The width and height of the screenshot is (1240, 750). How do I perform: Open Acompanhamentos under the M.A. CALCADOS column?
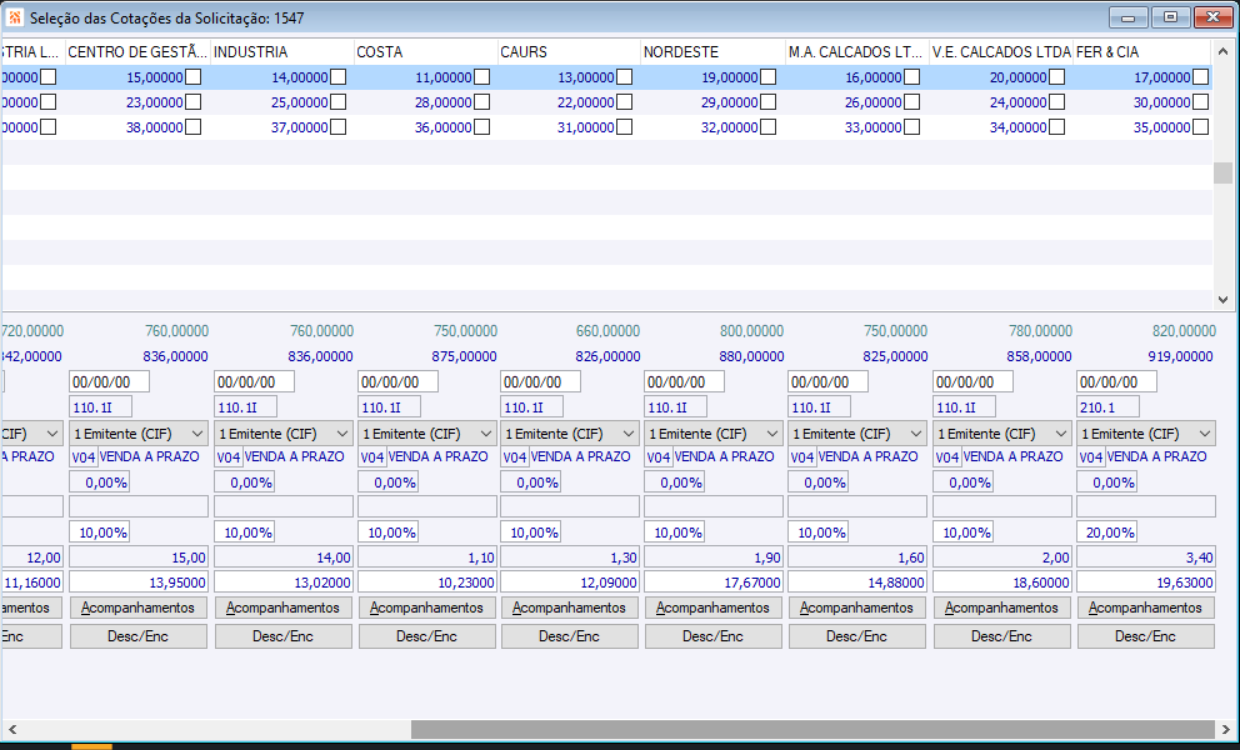click(858, 607)
